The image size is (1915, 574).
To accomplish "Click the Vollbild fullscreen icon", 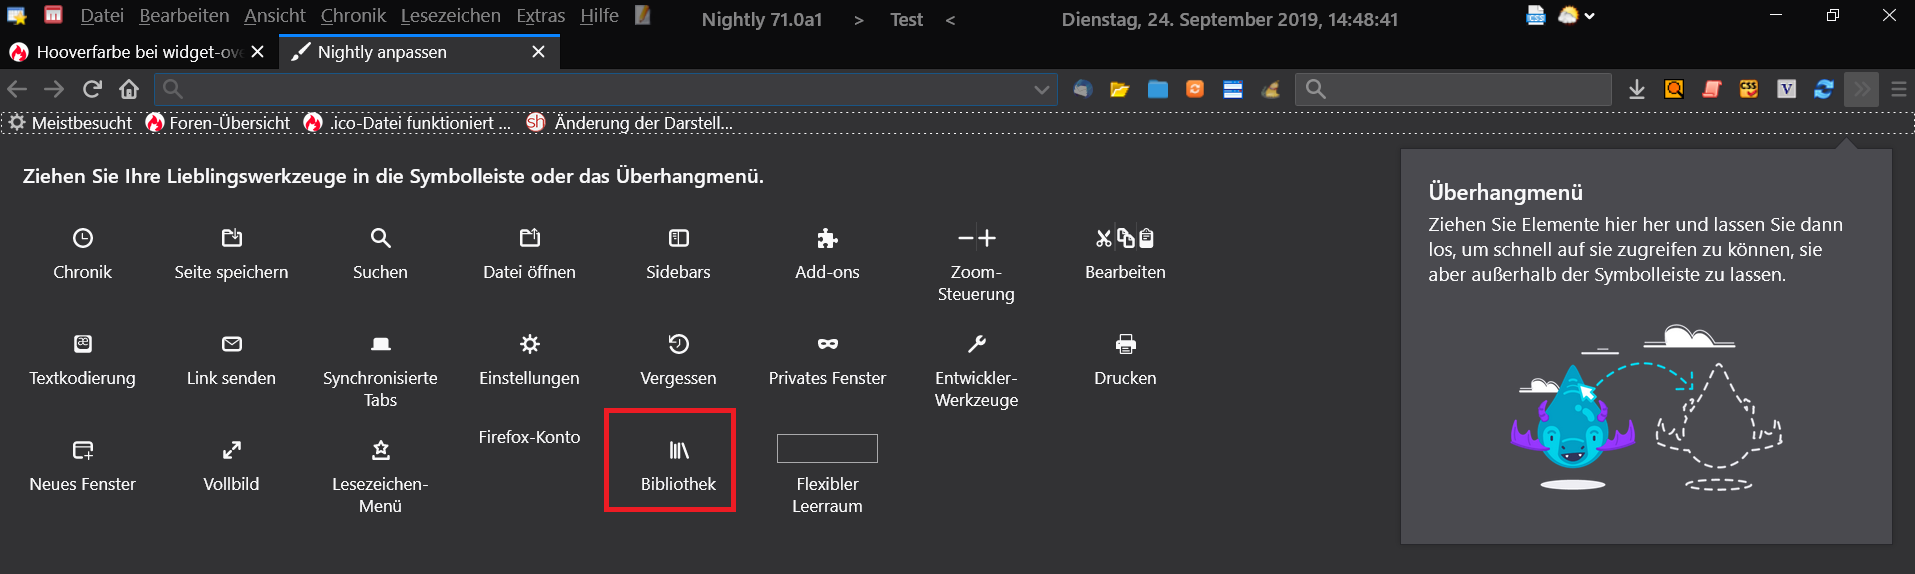I will coord(231,450).
